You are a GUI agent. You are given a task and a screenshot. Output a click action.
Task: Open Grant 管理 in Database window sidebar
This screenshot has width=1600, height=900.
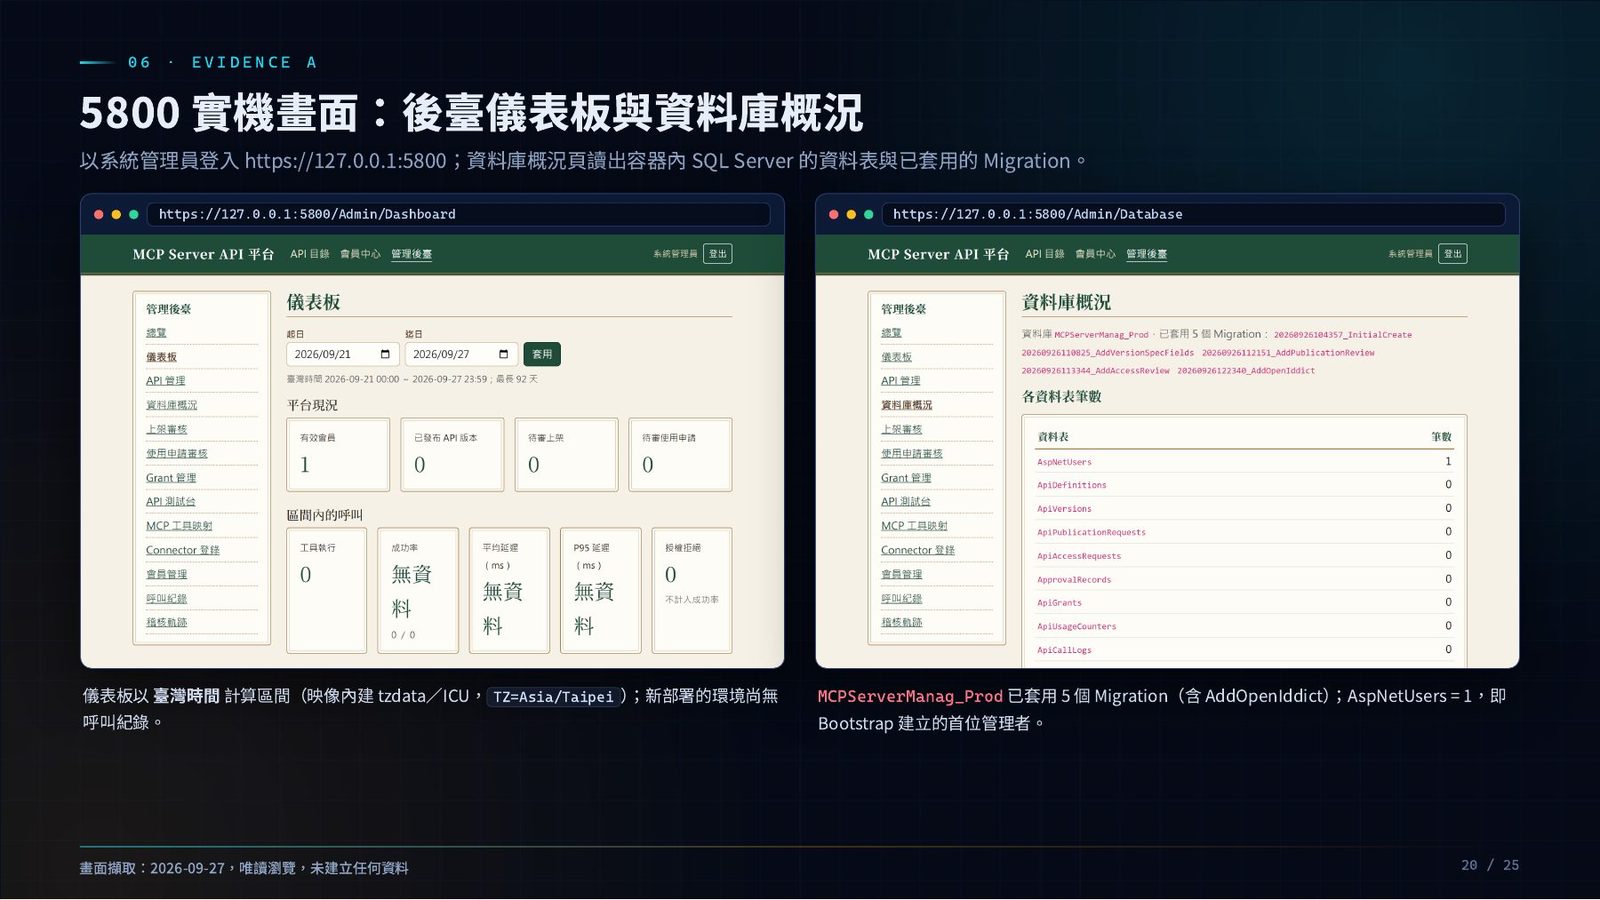click(x=906, y=478)
